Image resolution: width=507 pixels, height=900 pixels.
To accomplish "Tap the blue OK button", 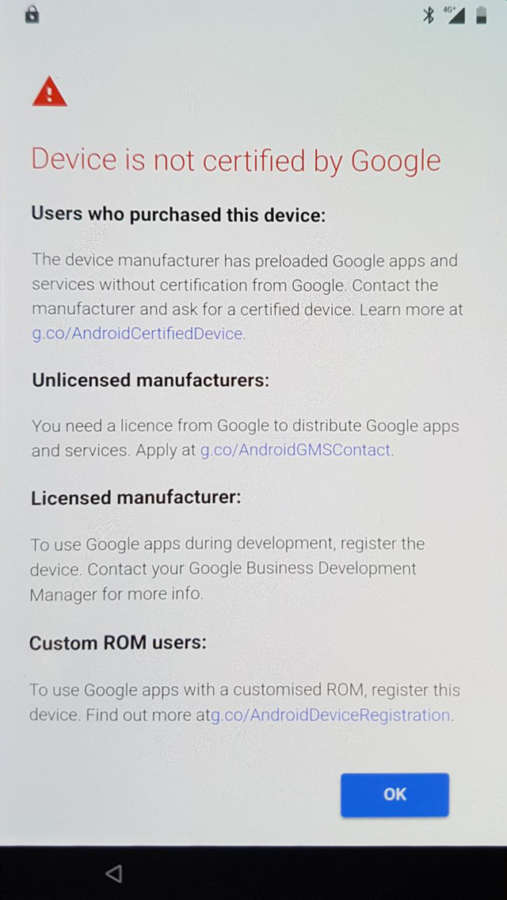I will coord(394,794).
